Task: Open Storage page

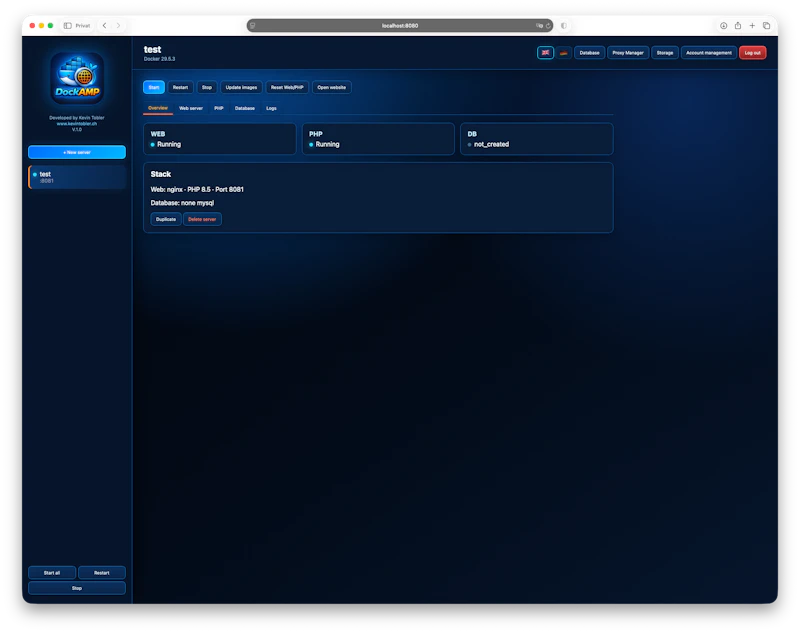Action: coord(665,53)
